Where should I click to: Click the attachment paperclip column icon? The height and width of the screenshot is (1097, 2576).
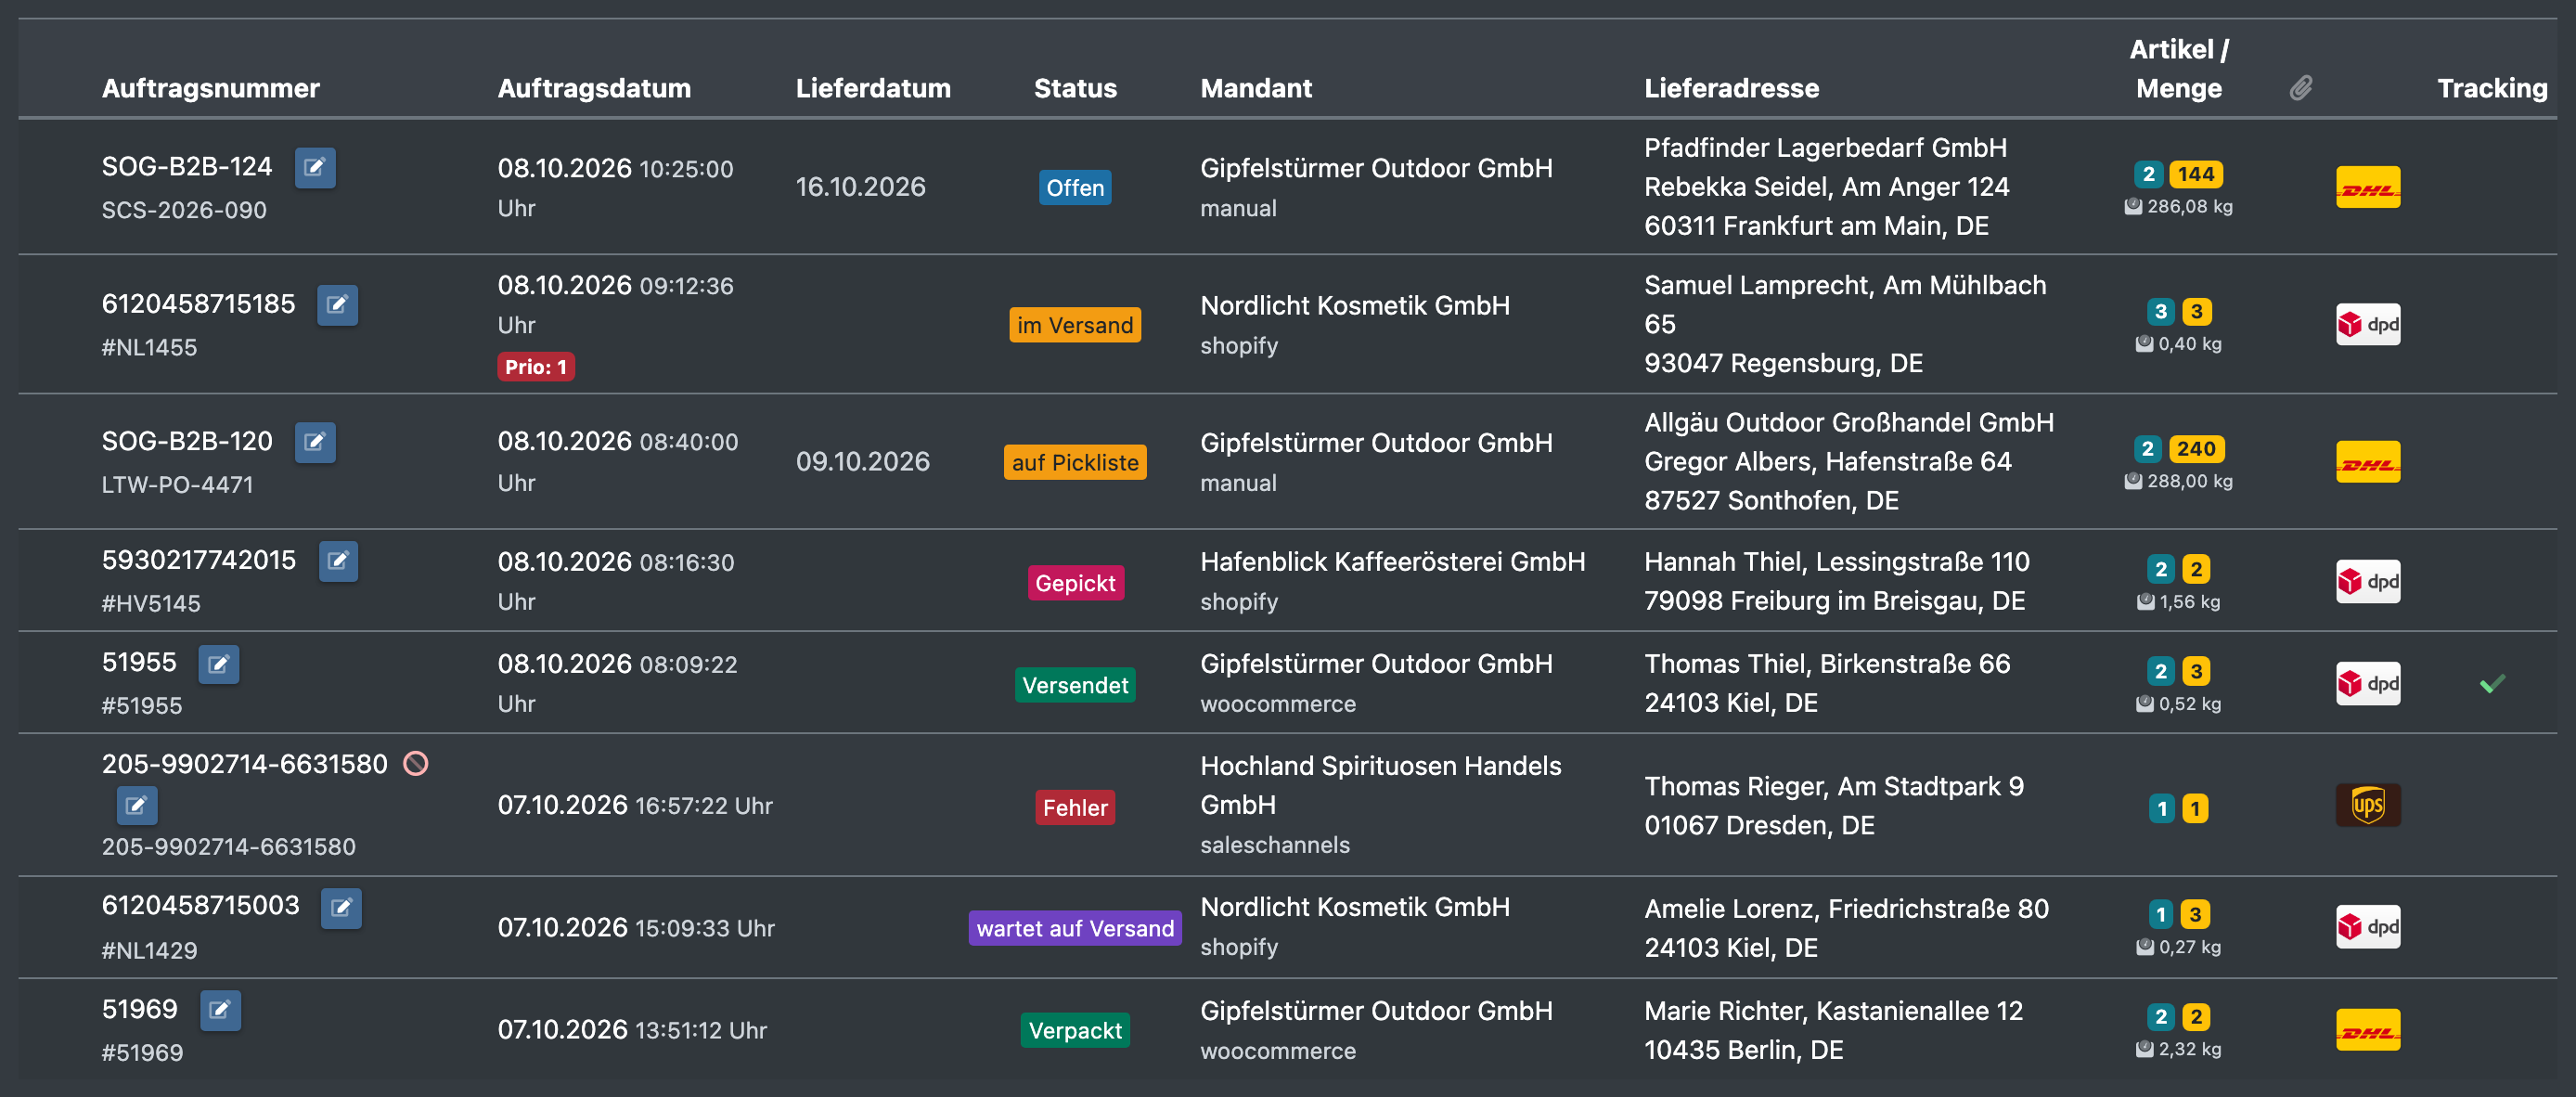(x=2301, y=88)
